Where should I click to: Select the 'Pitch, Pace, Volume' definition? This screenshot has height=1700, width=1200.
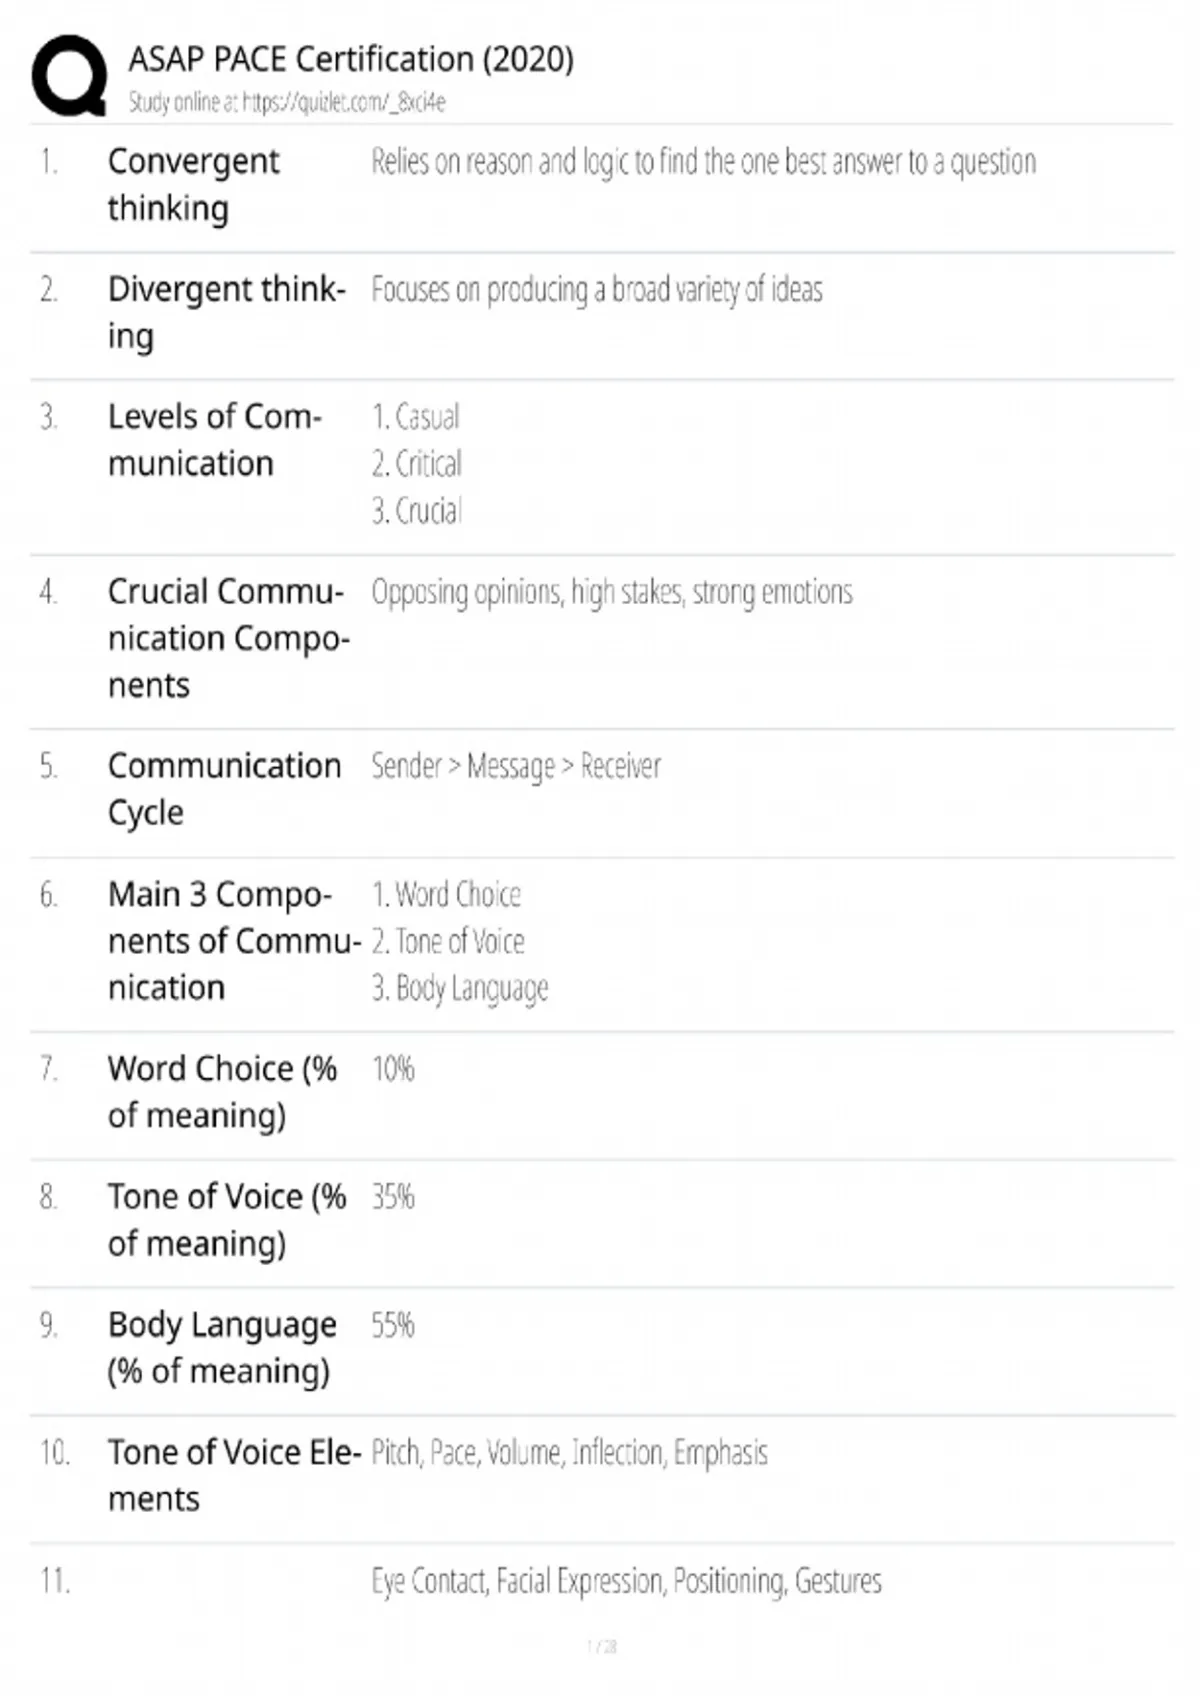coord(569,1453)
